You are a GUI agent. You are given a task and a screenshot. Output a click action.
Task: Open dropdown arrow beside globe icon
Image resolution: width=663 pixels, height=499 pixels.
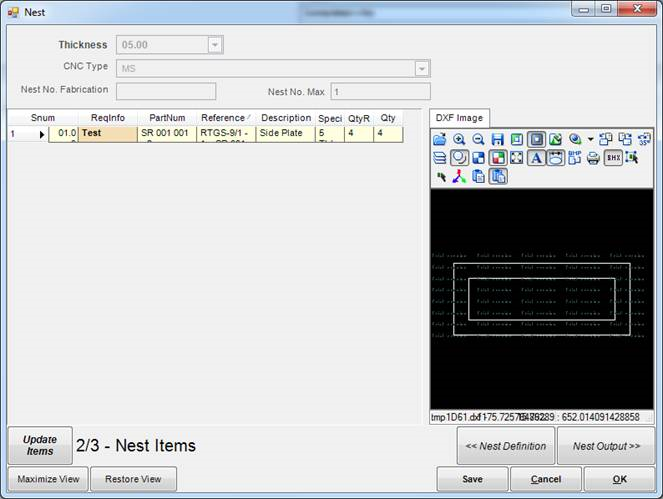point(590,140)
